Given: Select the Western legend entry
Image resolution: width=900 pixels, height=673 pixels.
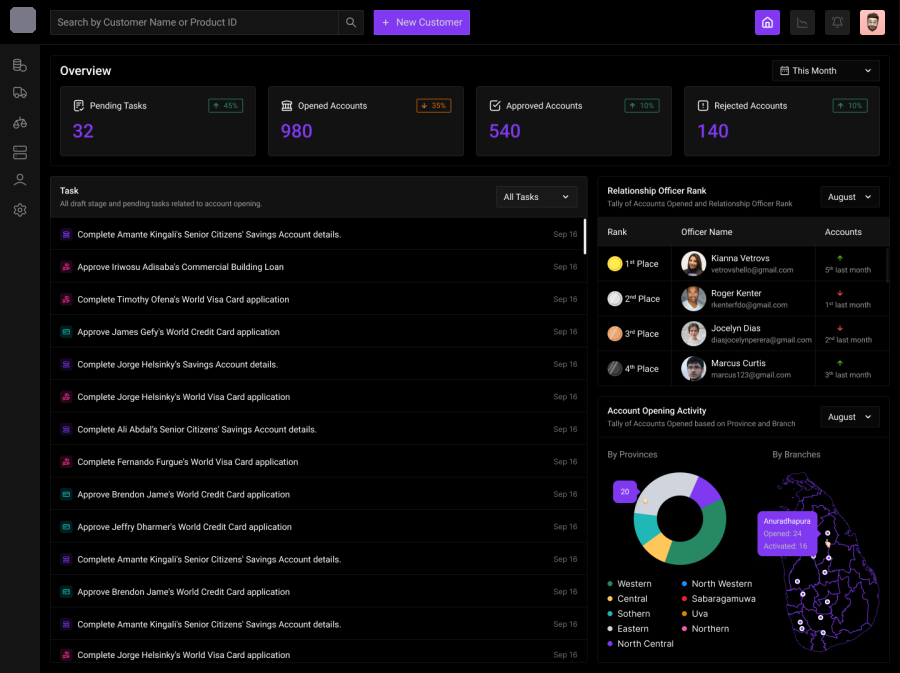Looking at the screenshot, I should pos(630,583).
